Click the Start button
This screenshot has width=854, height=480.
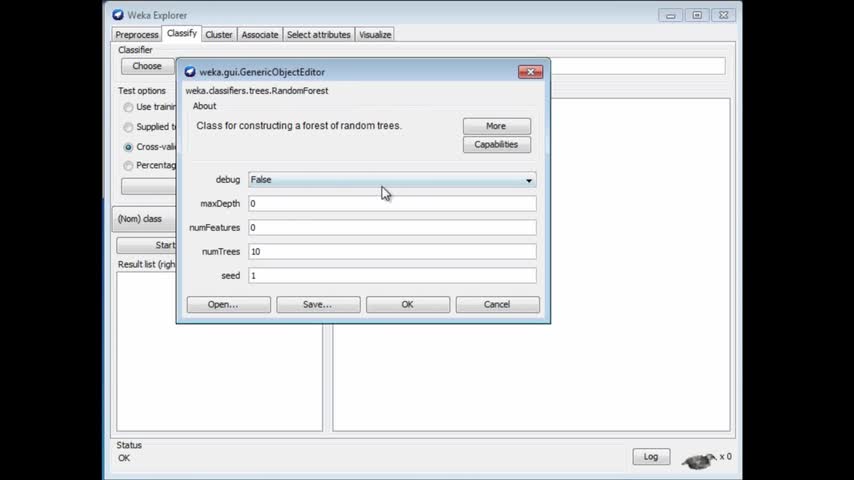pyautogui.click(x=146, y=245)
